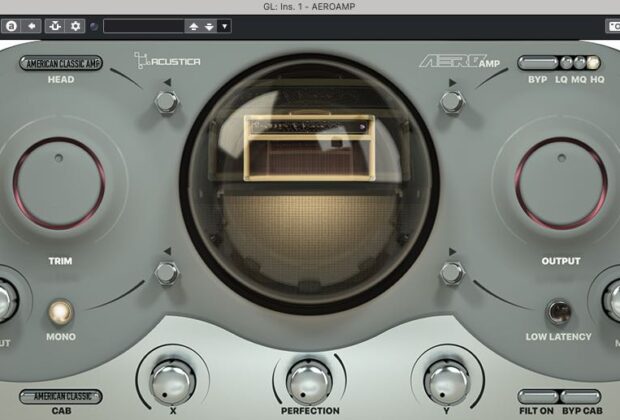Click the CAB label text
620x420 pixels.
pos(61,411)
